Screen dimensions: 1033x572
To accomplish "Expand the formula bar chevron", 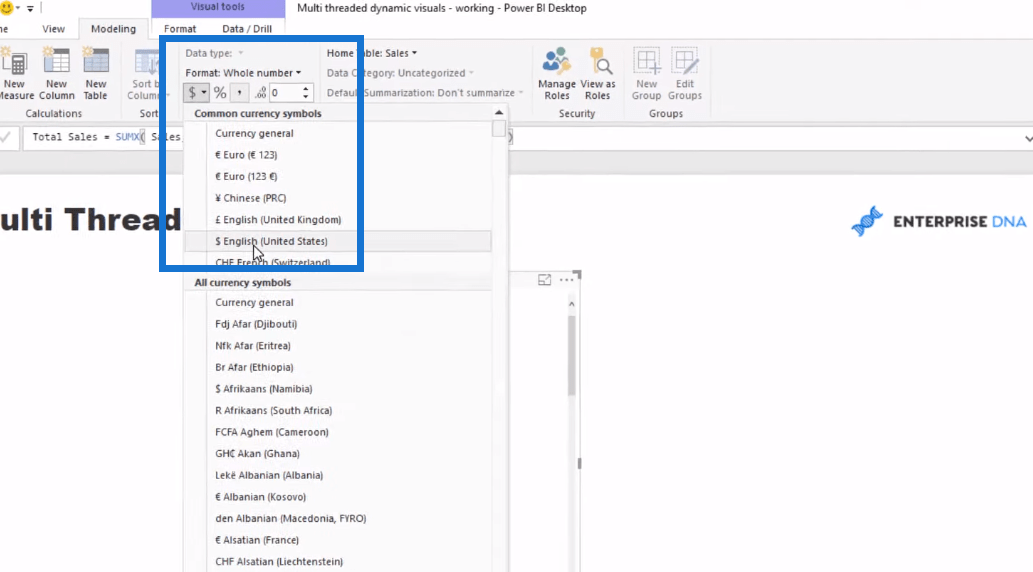I will 1026,137.
